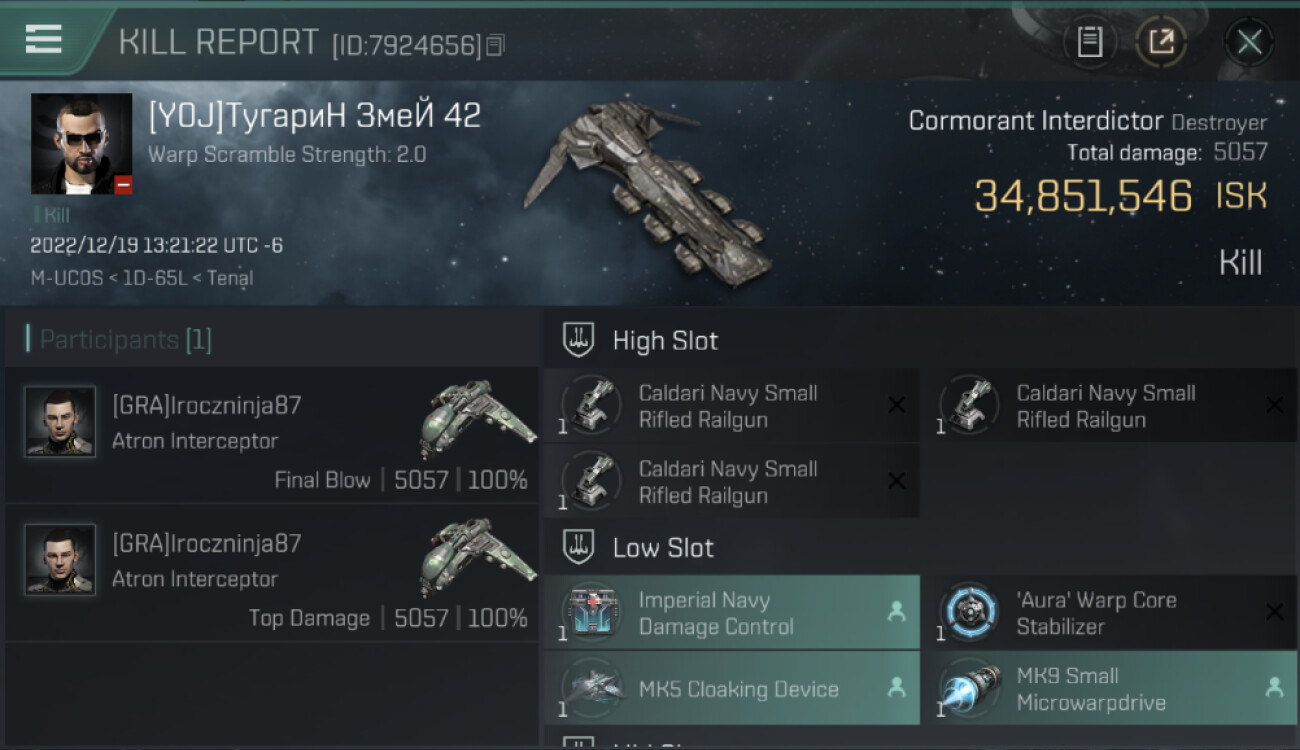1300x750 pixels.
Task: Collapse the Low Slot section
Action: [638, 548]
